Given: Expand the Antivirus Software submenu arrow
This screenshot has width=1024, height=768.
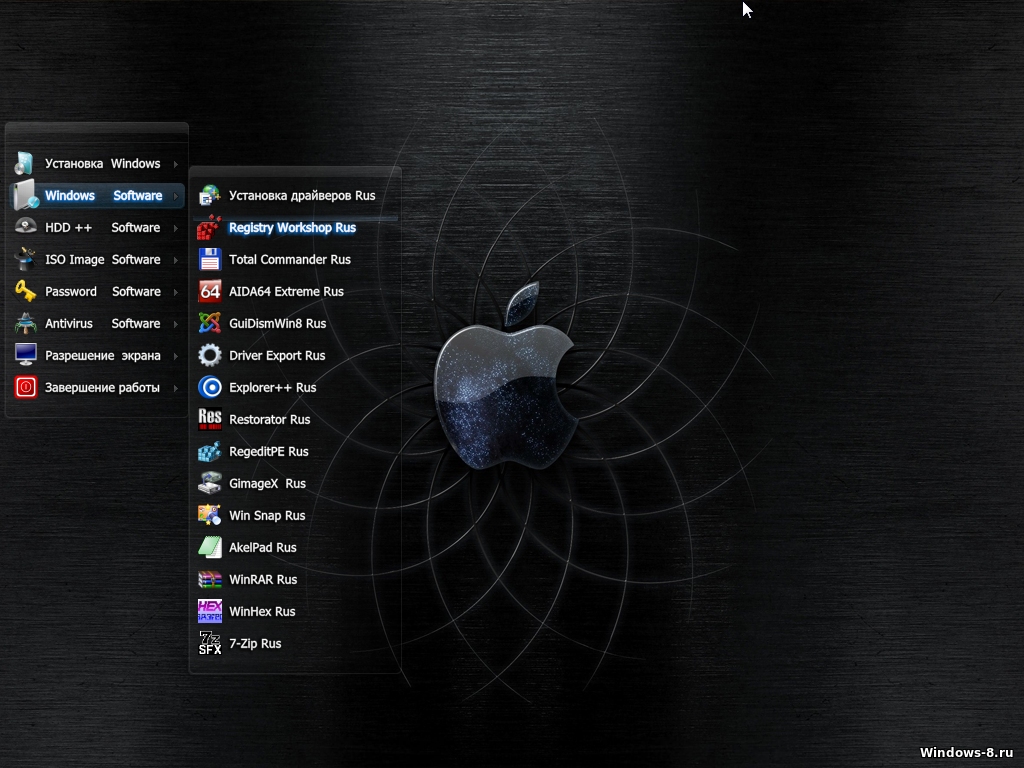Looking at the screenshot, I should [176, 324].
